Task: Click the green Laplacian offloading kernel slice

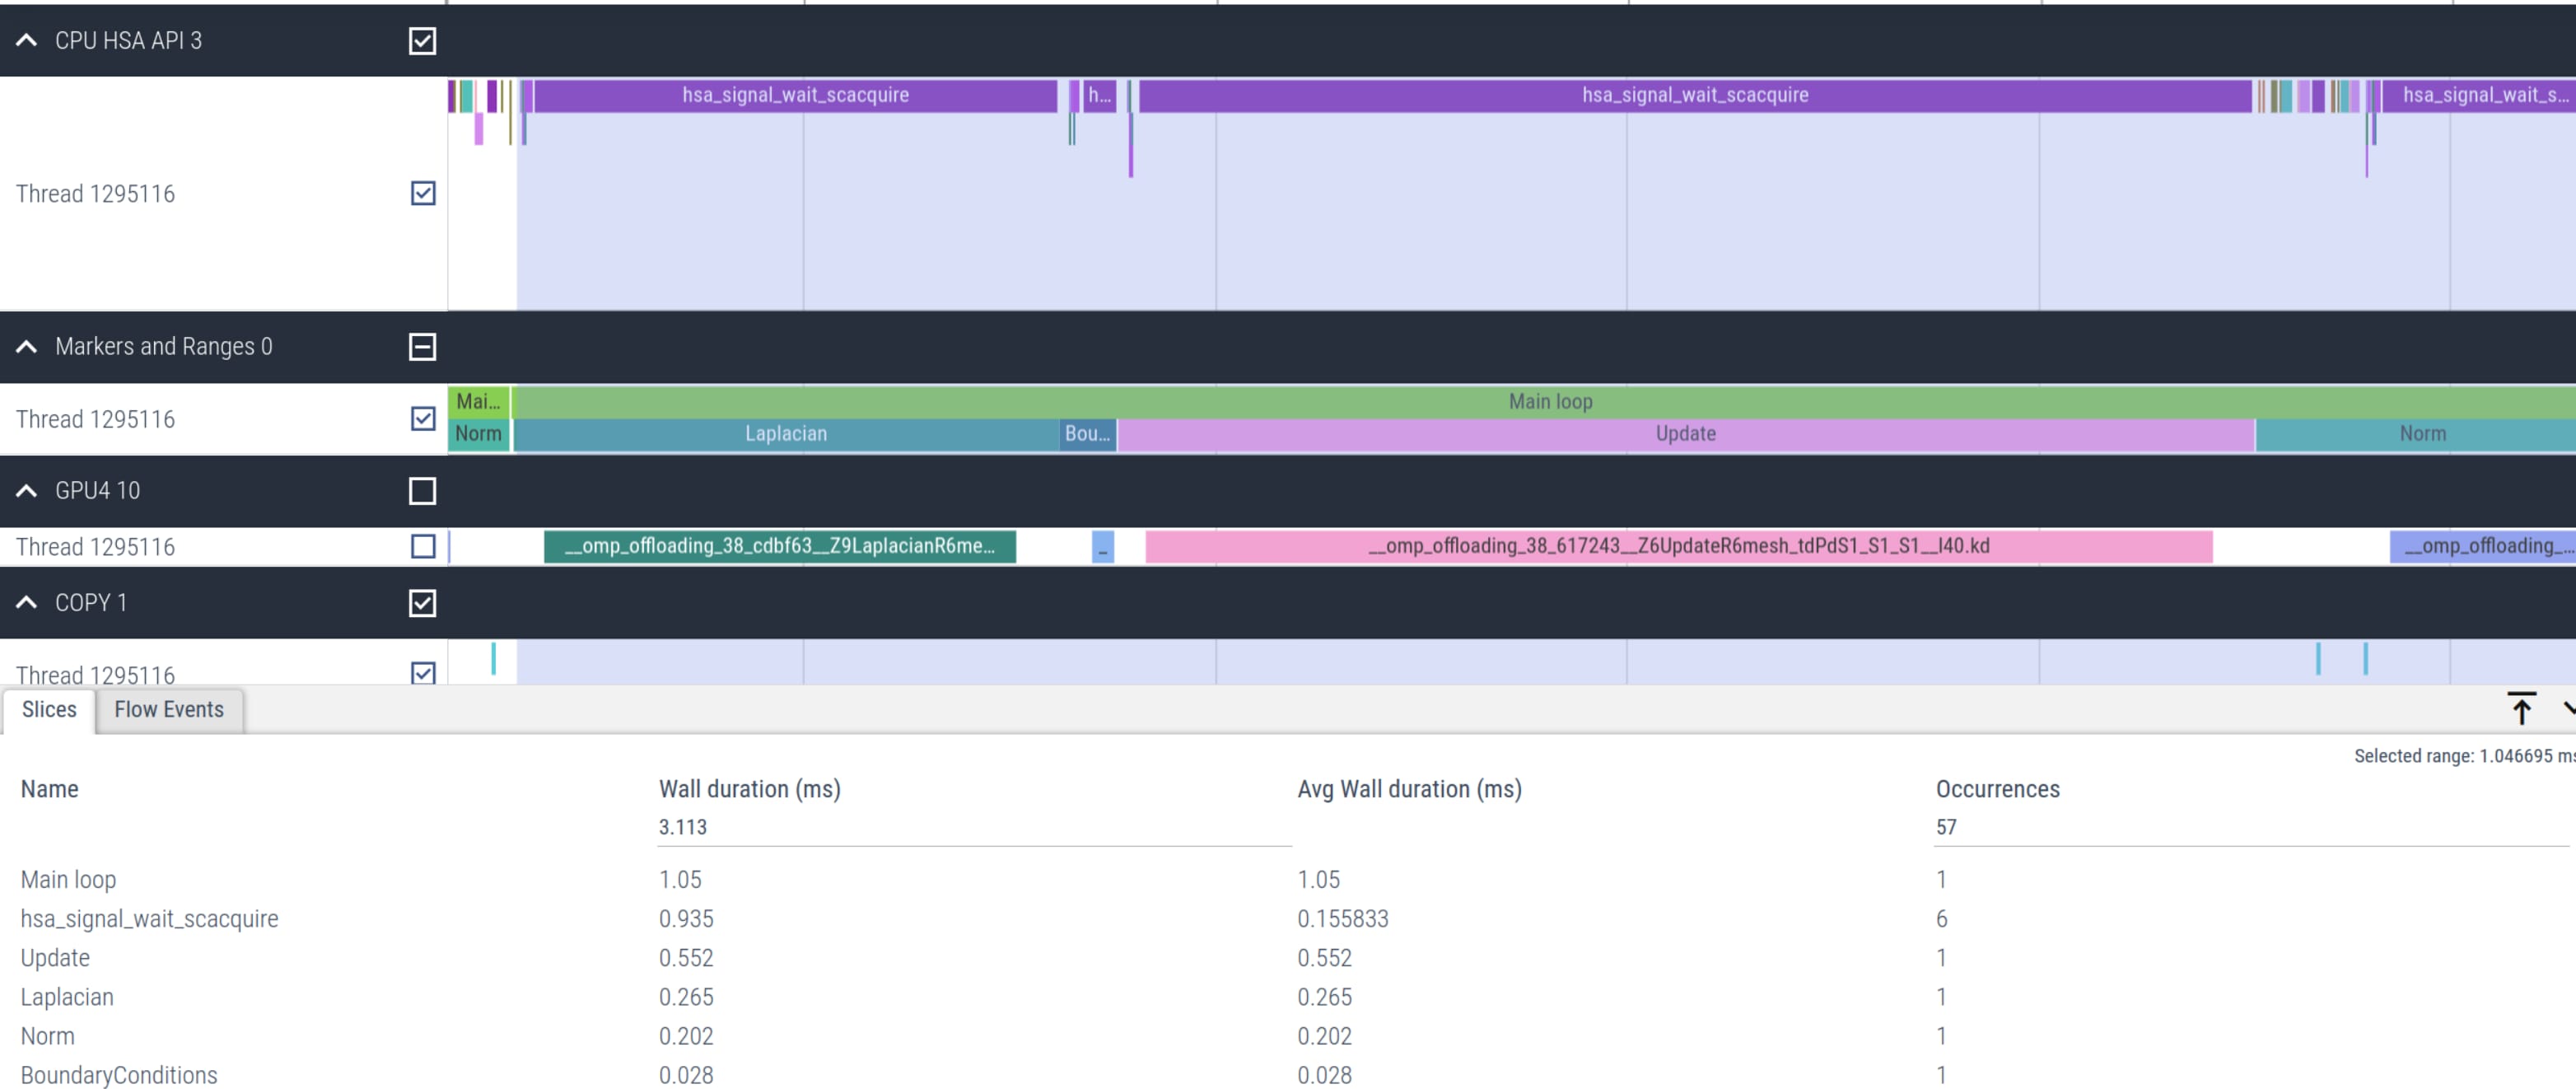Action: (x=779, y=546)
